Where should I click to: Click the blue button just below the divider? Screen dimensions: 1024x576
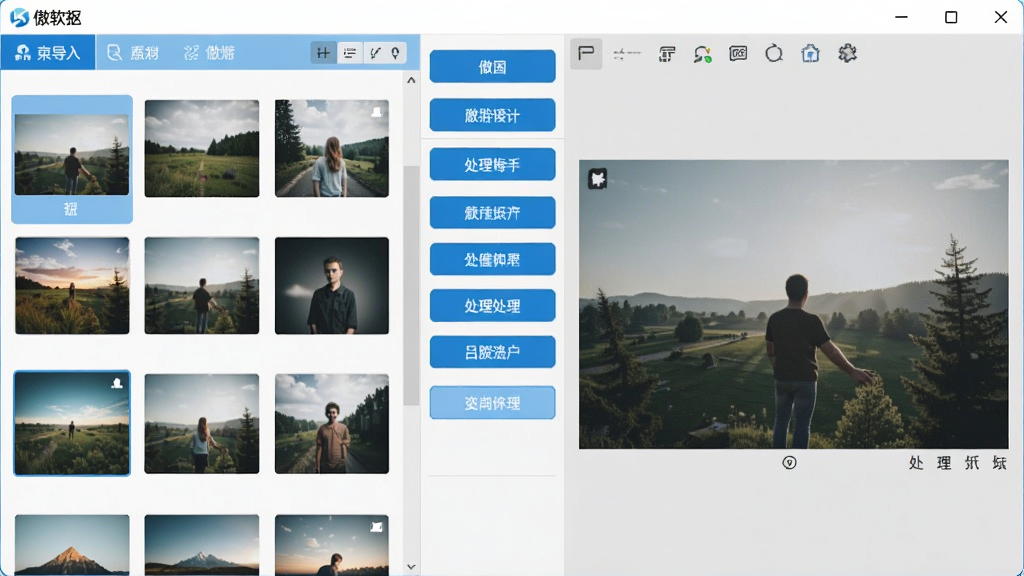pos(492,165)
